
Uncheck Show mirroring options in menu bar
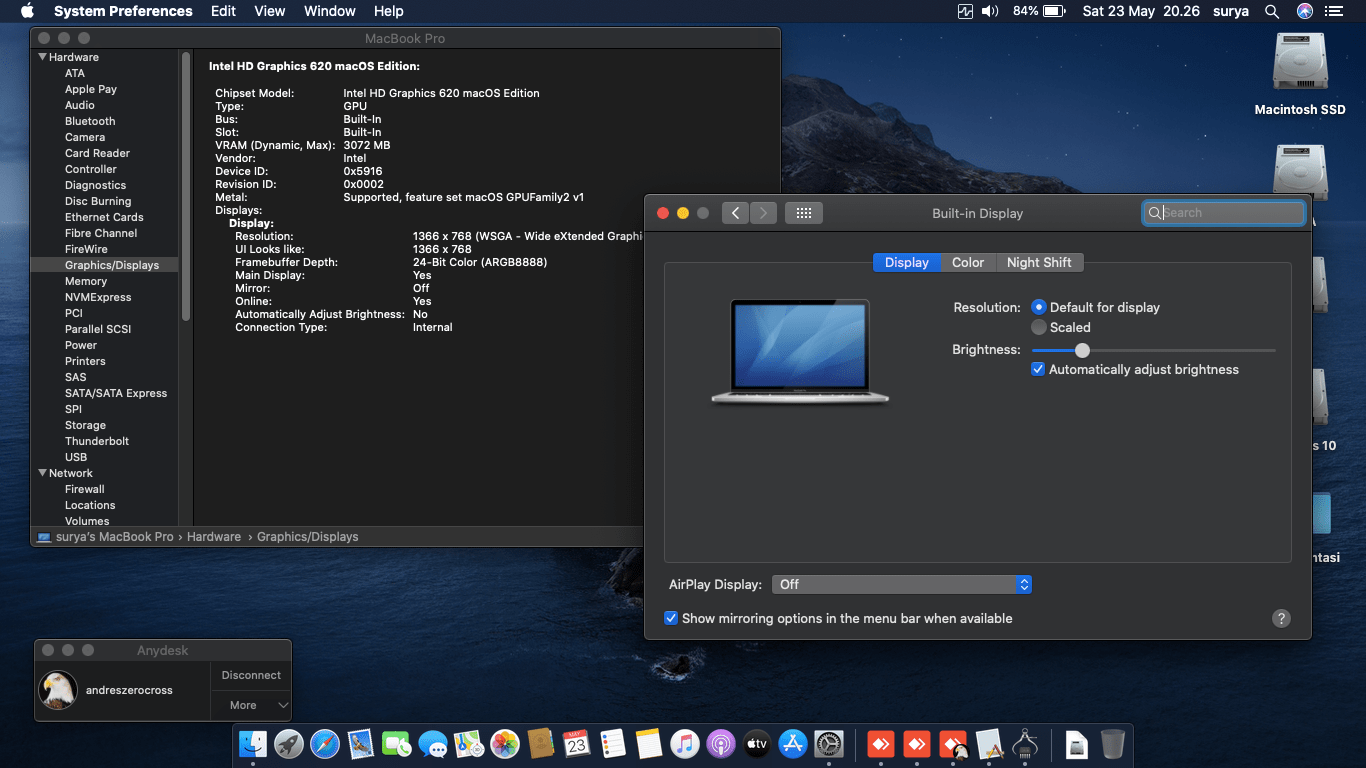coord(671,619)
